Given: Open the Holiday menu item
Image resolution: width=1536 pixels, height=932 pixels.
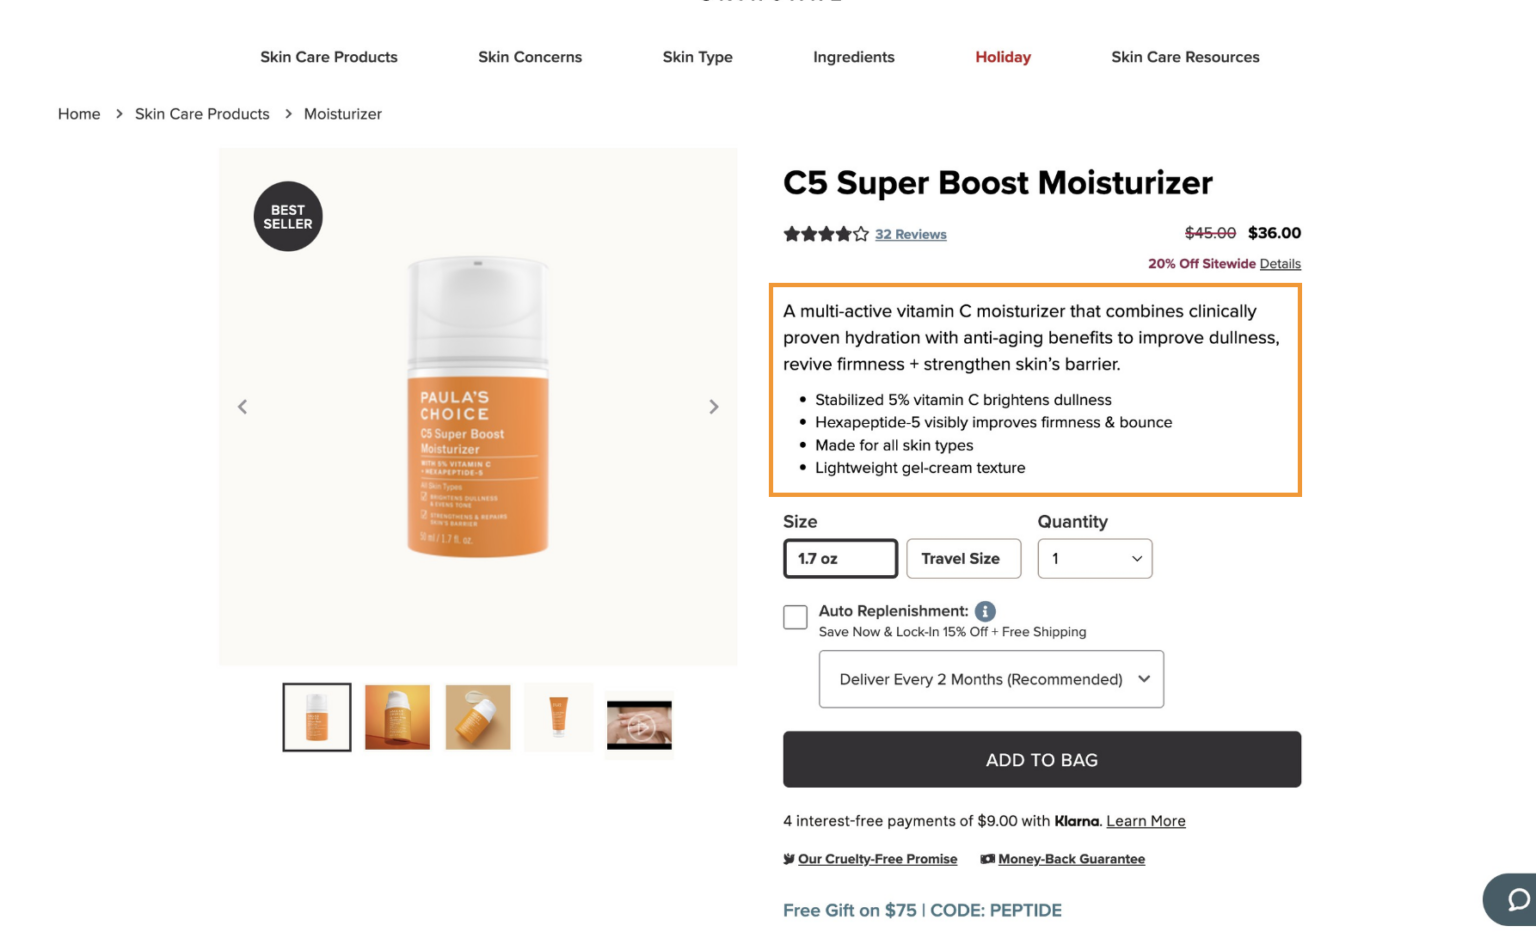Looking at the screenshot, I should tap(1003, 57).
